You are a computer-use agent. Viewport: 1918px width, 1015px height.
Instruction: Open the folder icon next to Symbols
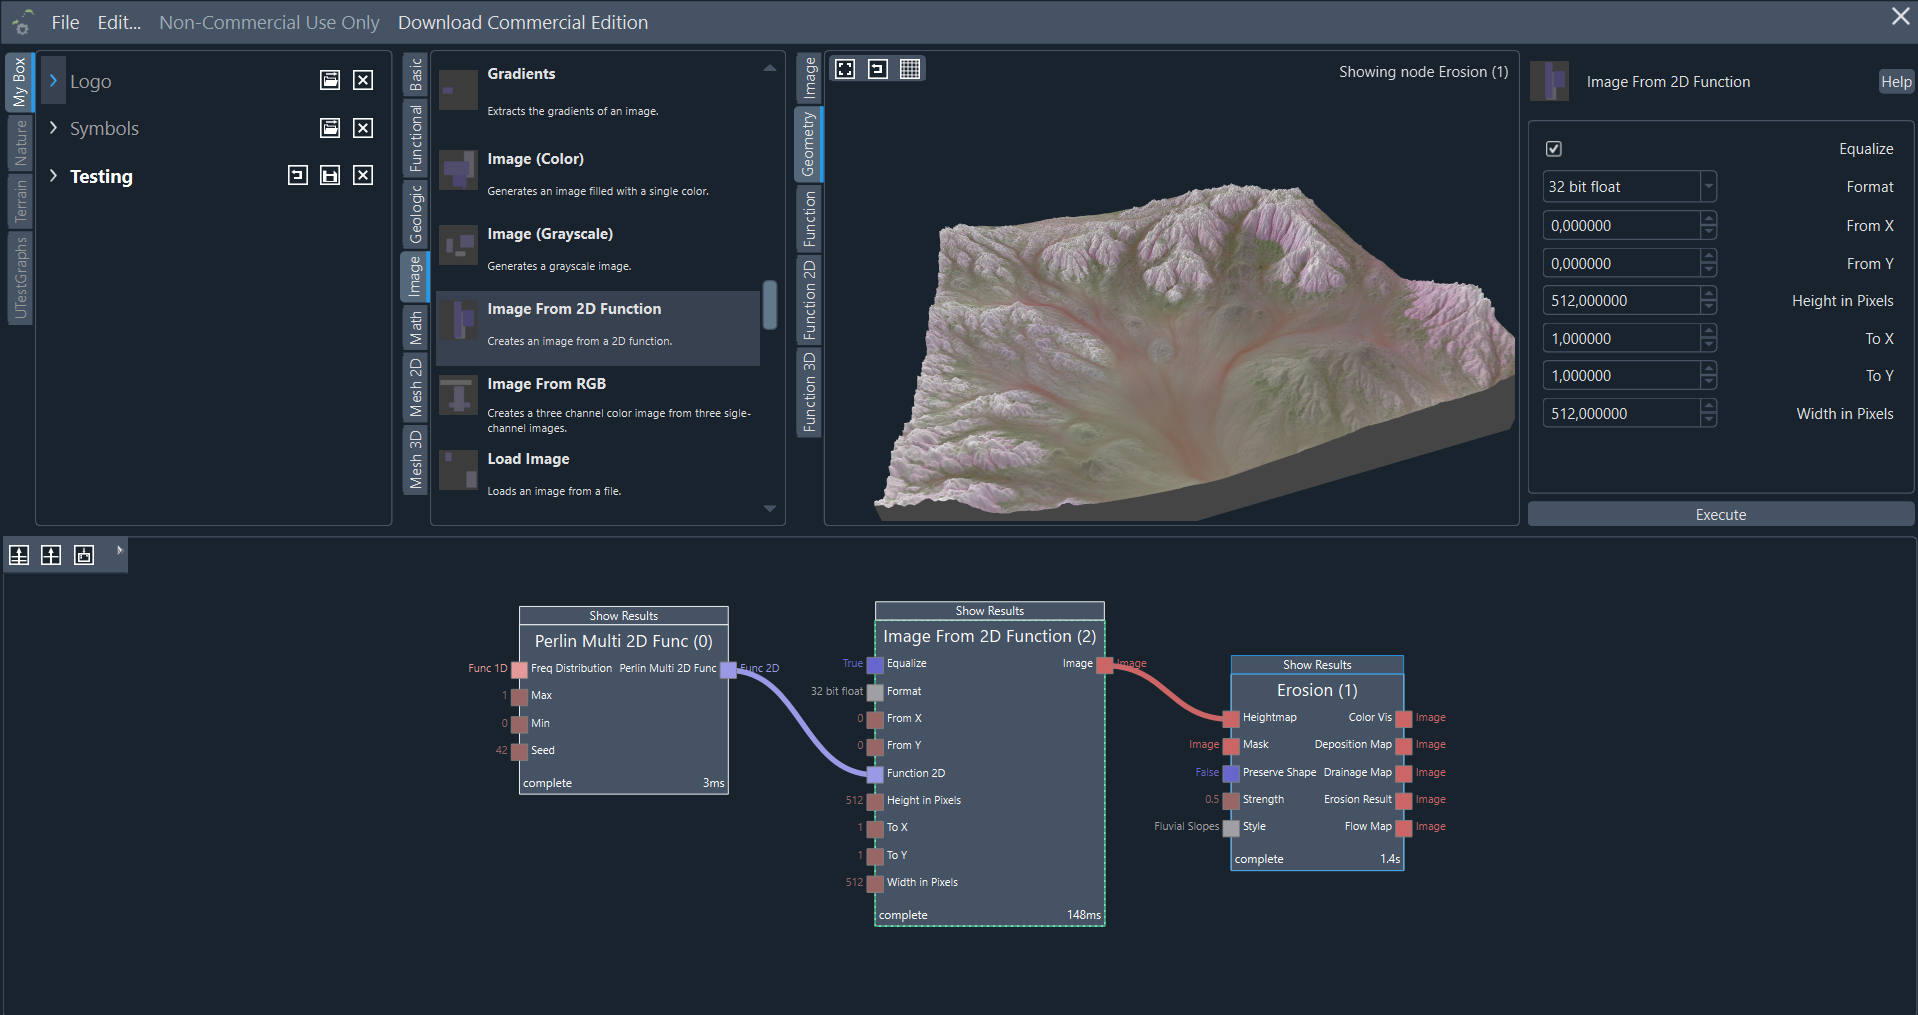click(x=329, y=128)
